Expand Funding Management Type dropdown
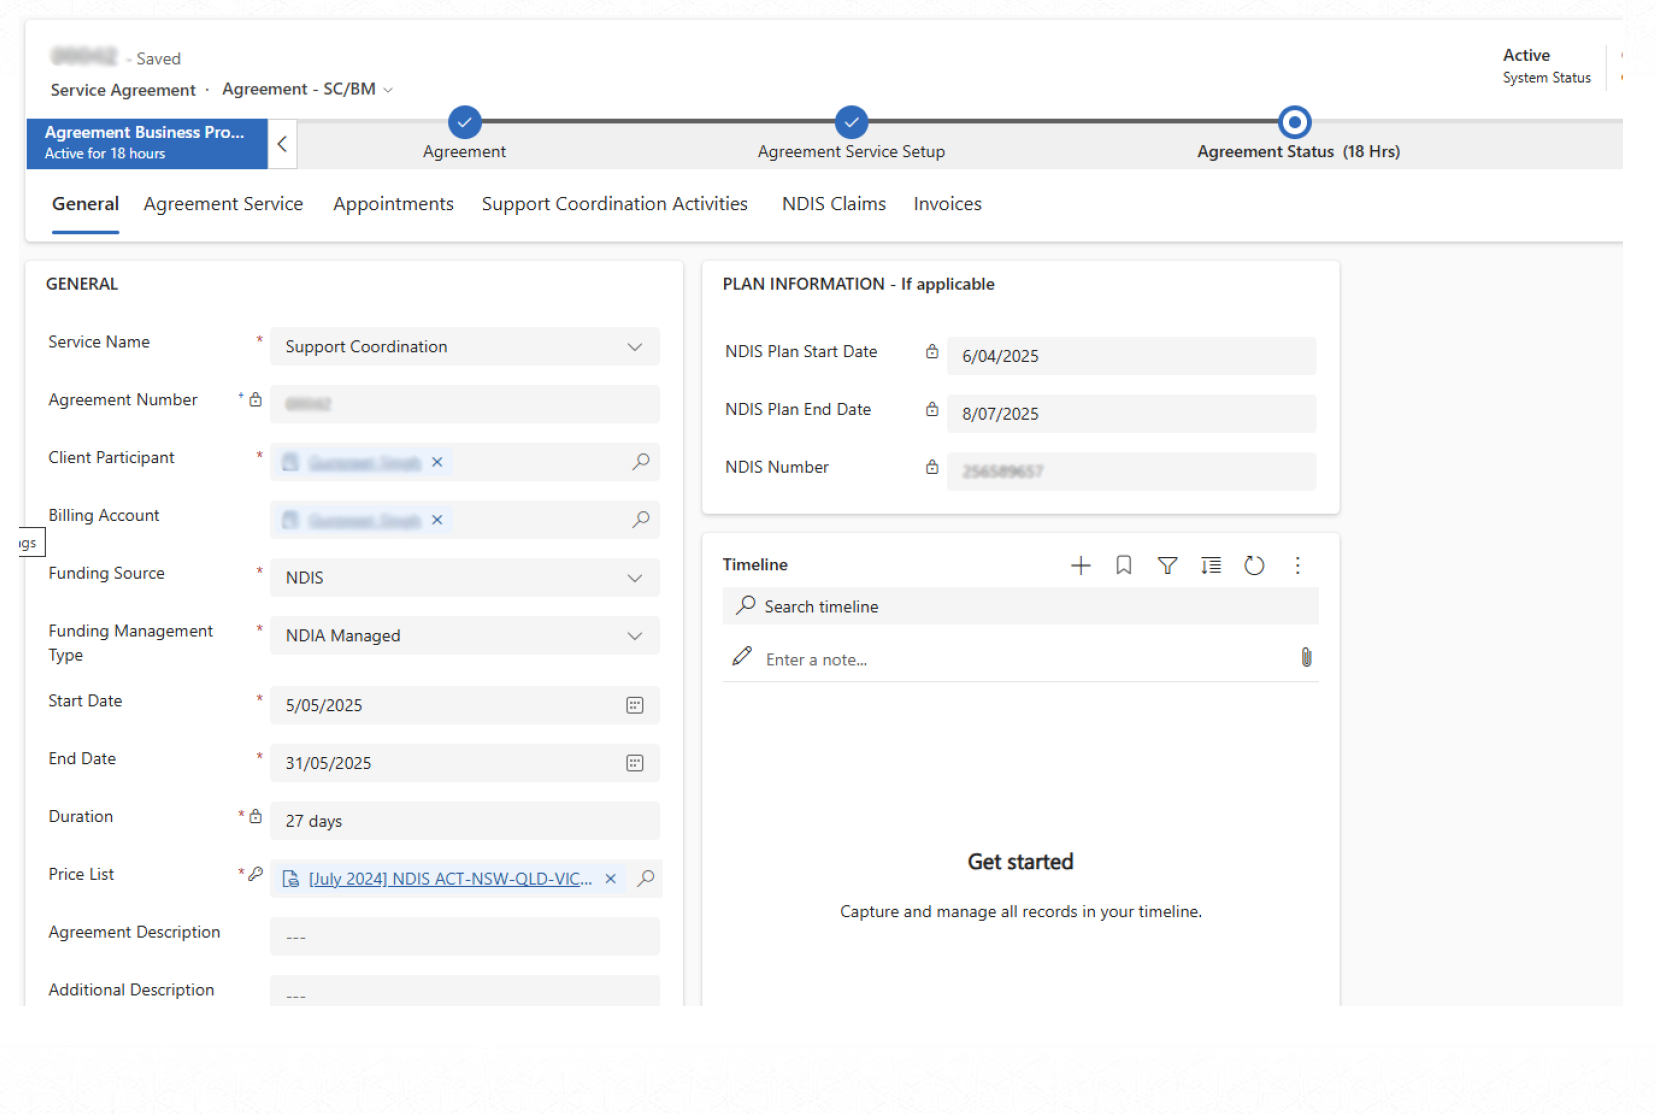Screen dimensions: 1656x1114 click(x=634, y=636)
